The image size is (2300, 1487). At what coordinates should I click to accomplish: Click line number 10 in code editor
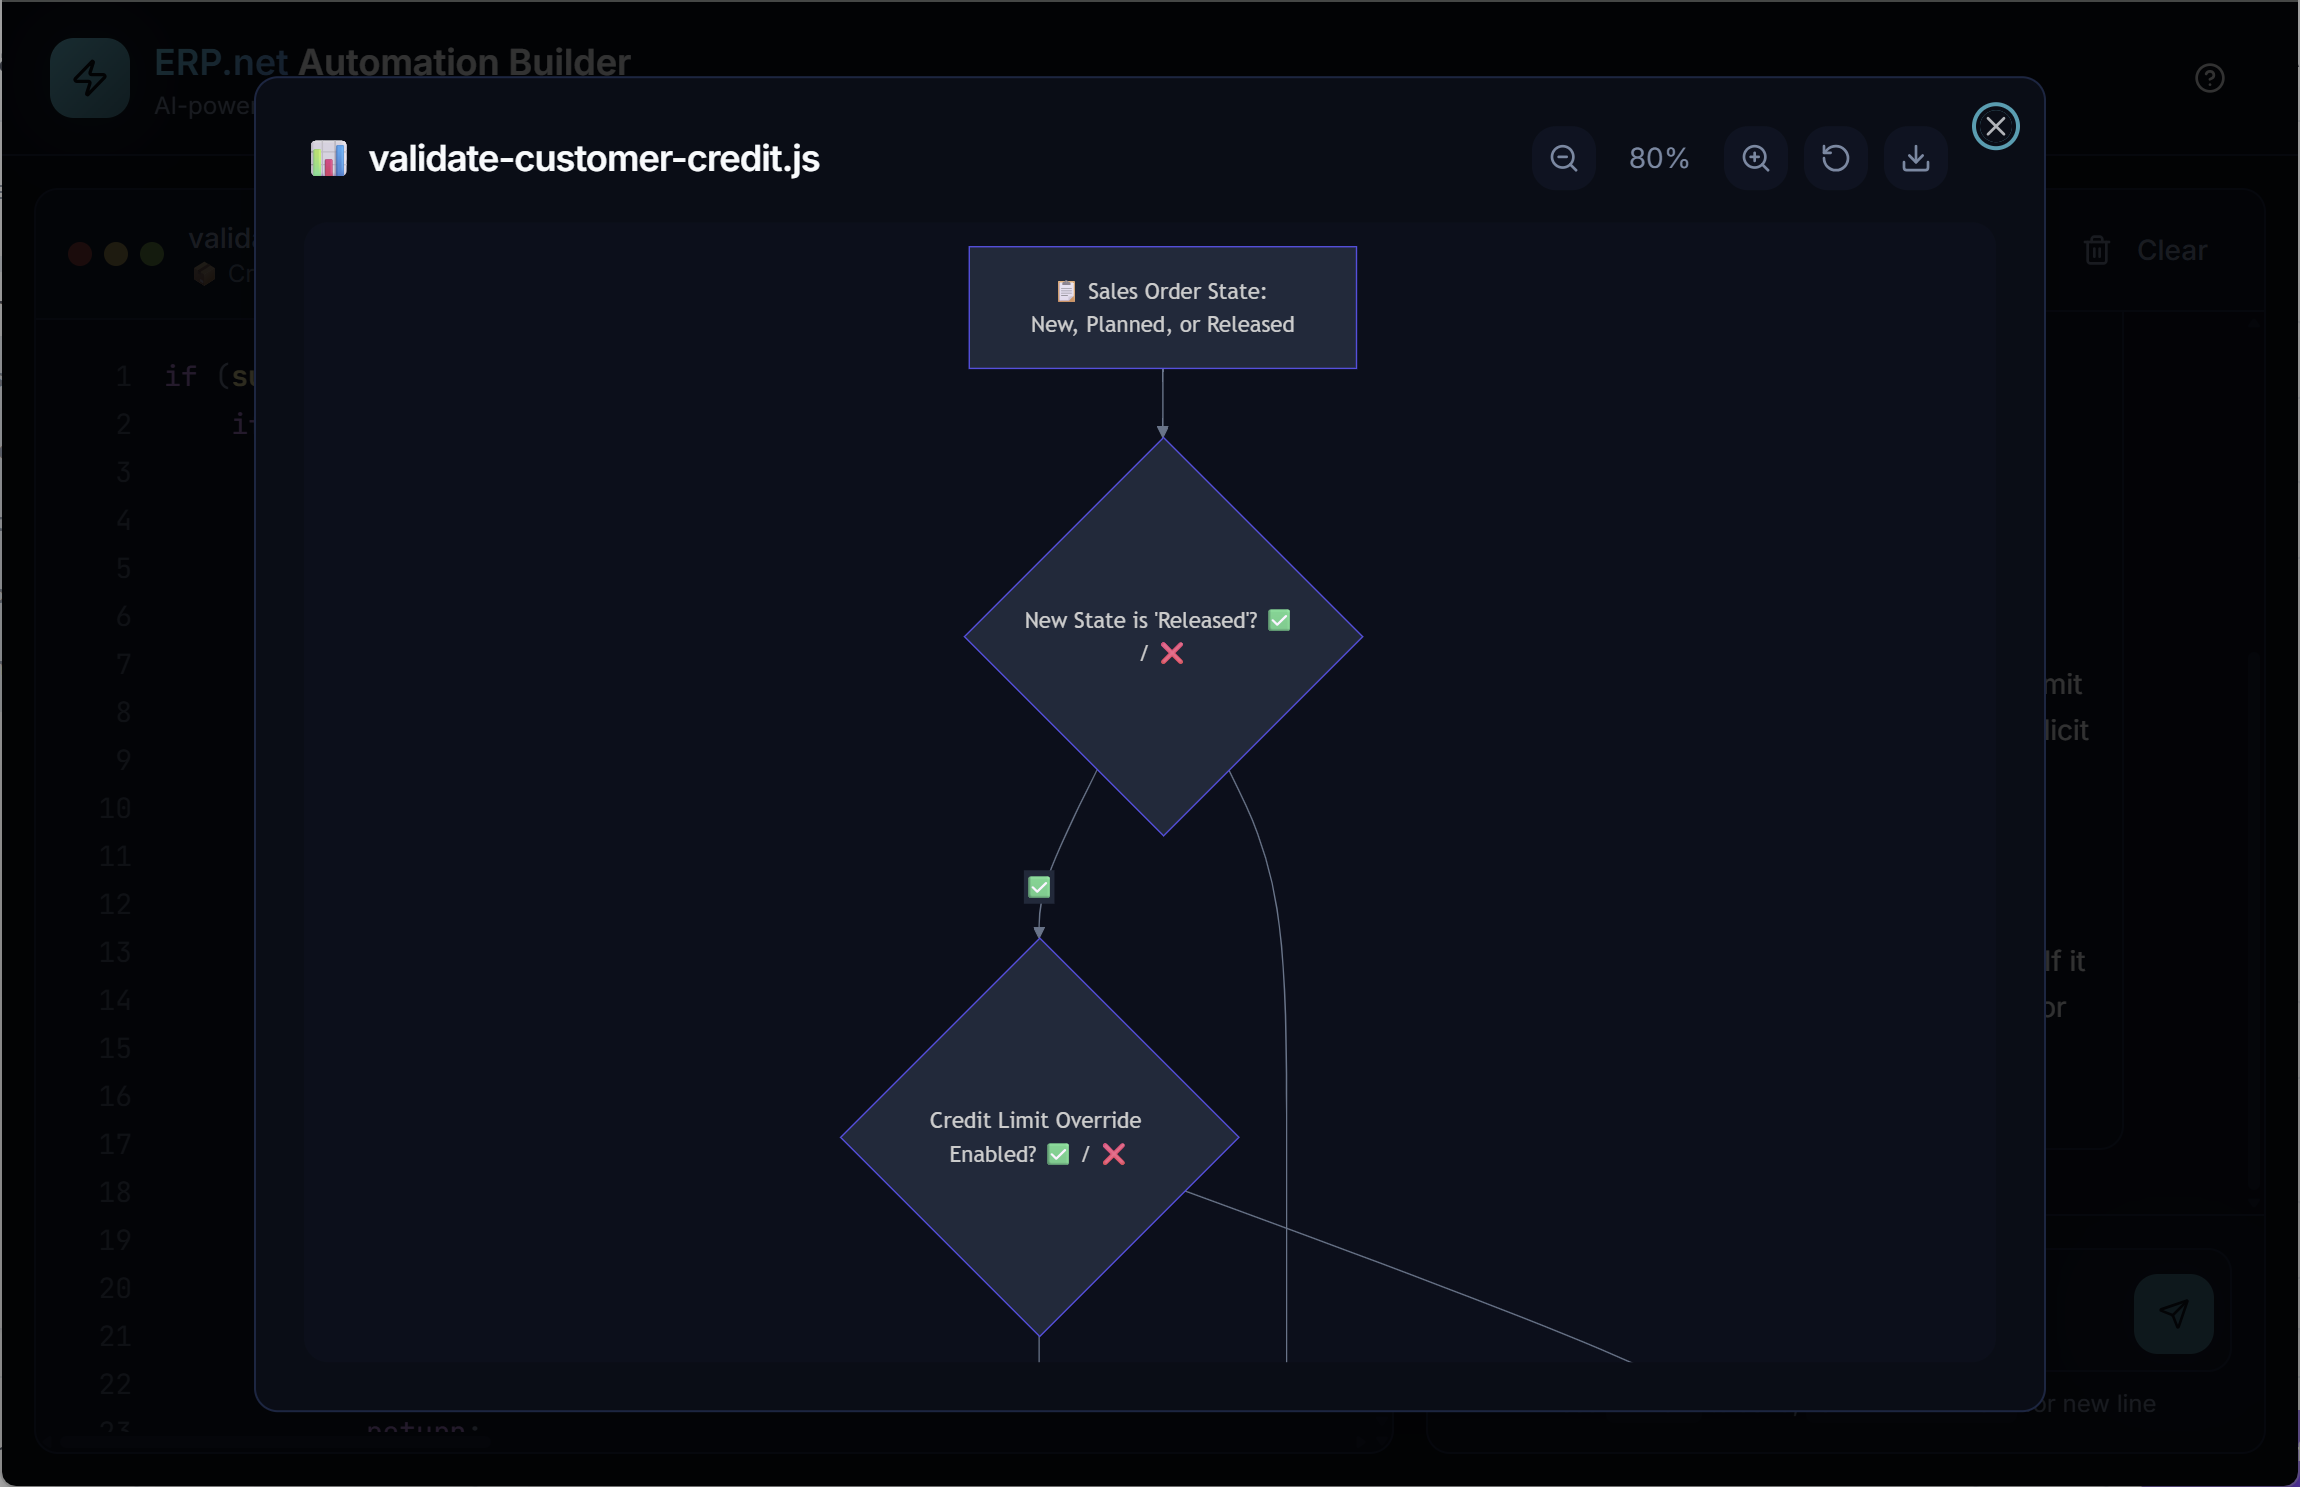(x=115, y=808)
